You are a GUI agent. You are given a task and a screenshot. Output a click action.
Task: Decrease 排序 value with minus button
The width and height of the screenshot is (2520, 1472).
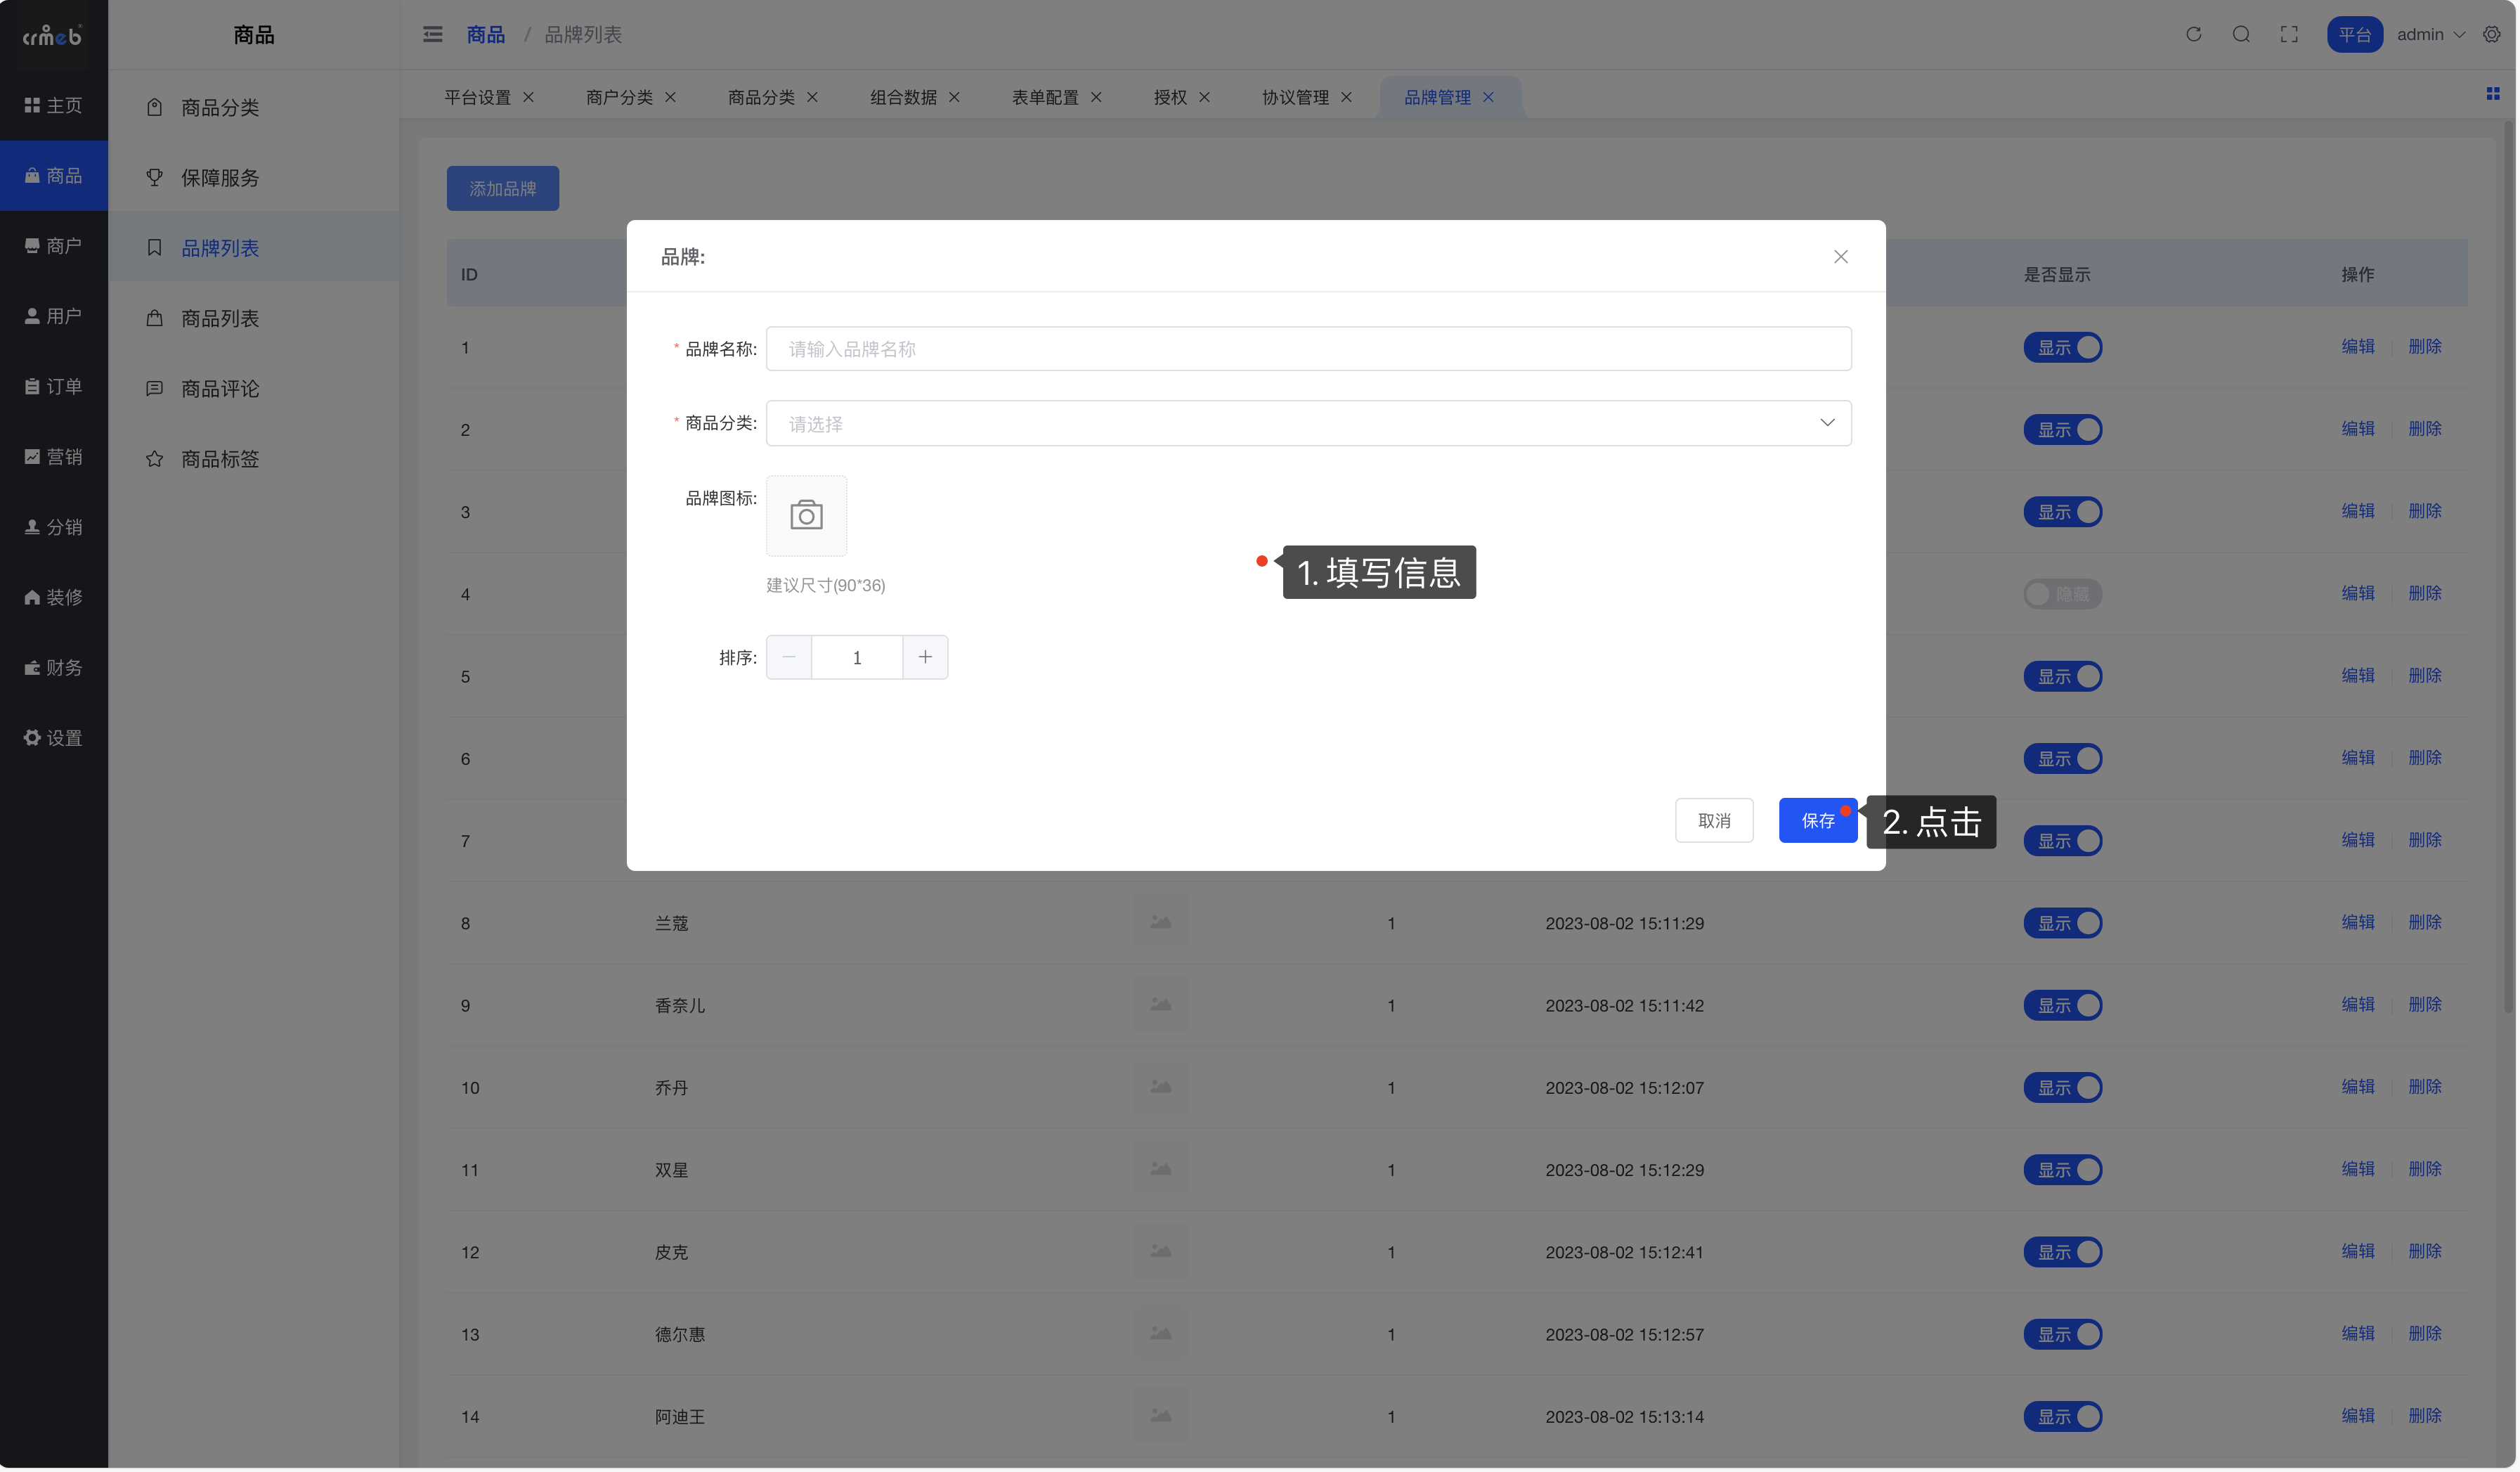pyautogui.click(x=789, y=657)
